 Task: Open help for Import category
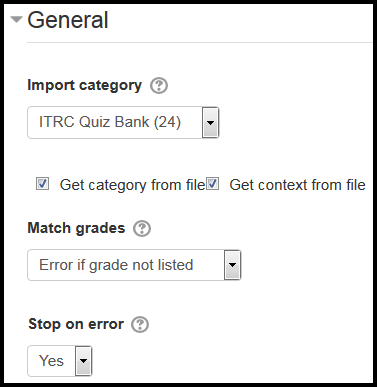click(x=159, y=86)
